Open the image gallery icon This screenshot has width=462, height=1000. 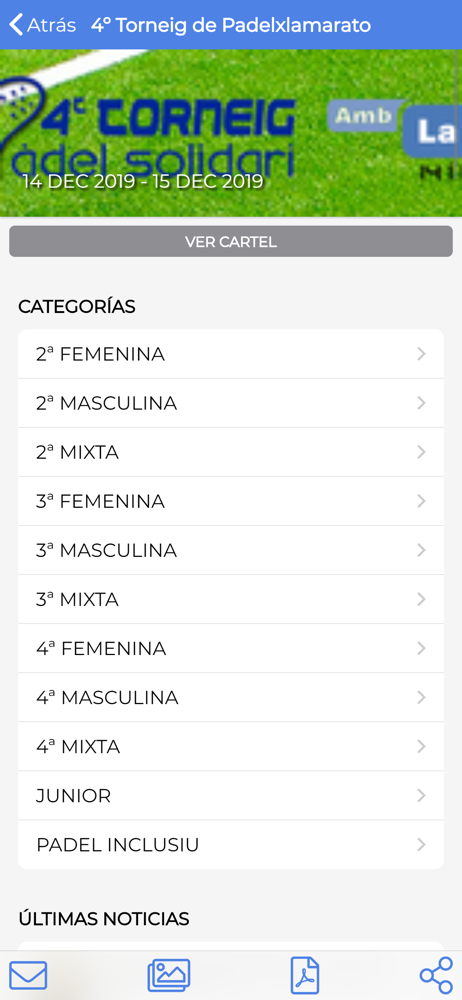click(x=169, y=975)
